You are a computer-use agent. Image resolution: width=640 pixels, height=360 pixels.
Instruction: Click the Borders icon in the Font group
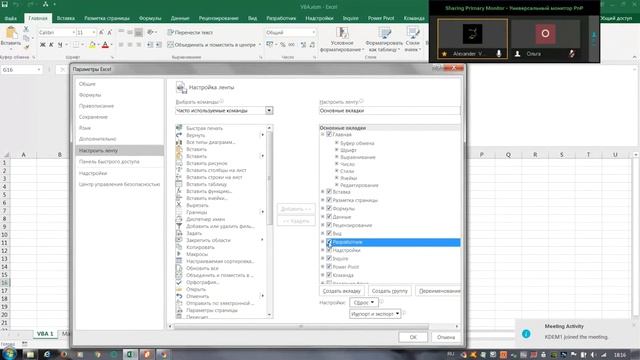(x=76, y=45)
